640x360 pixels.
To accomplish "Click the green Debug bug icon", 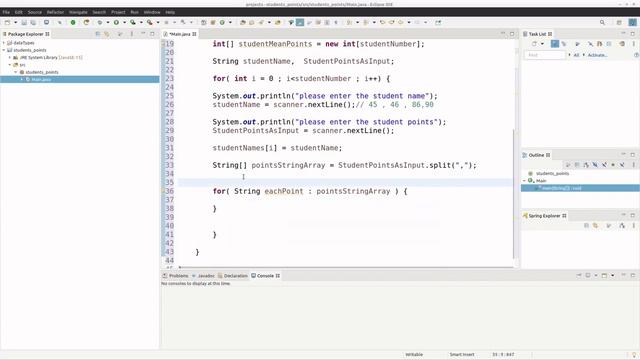I will click(x=100, y=22).
